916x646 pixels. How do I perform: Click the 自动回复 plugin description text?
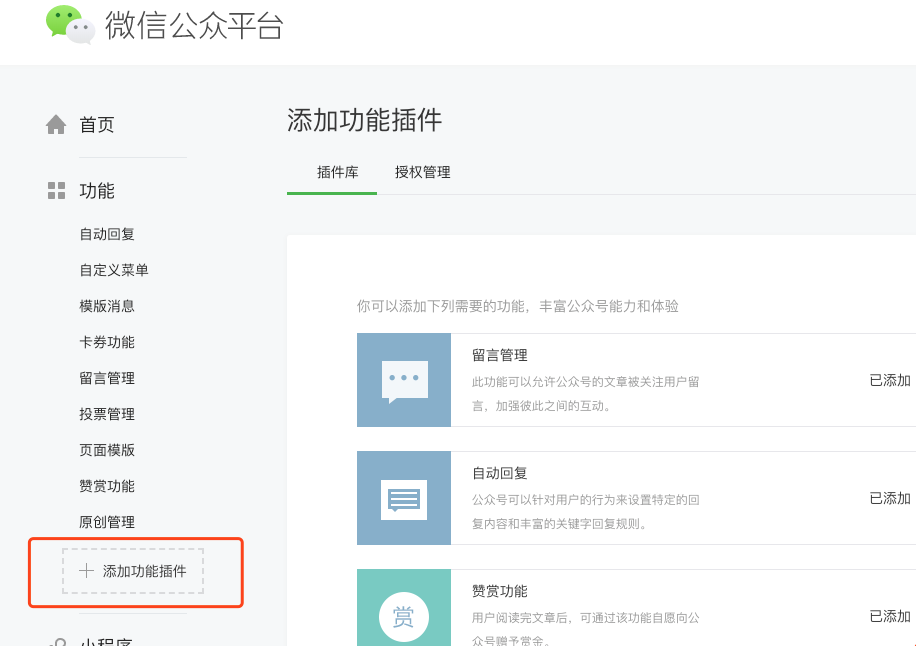(585, 512)
